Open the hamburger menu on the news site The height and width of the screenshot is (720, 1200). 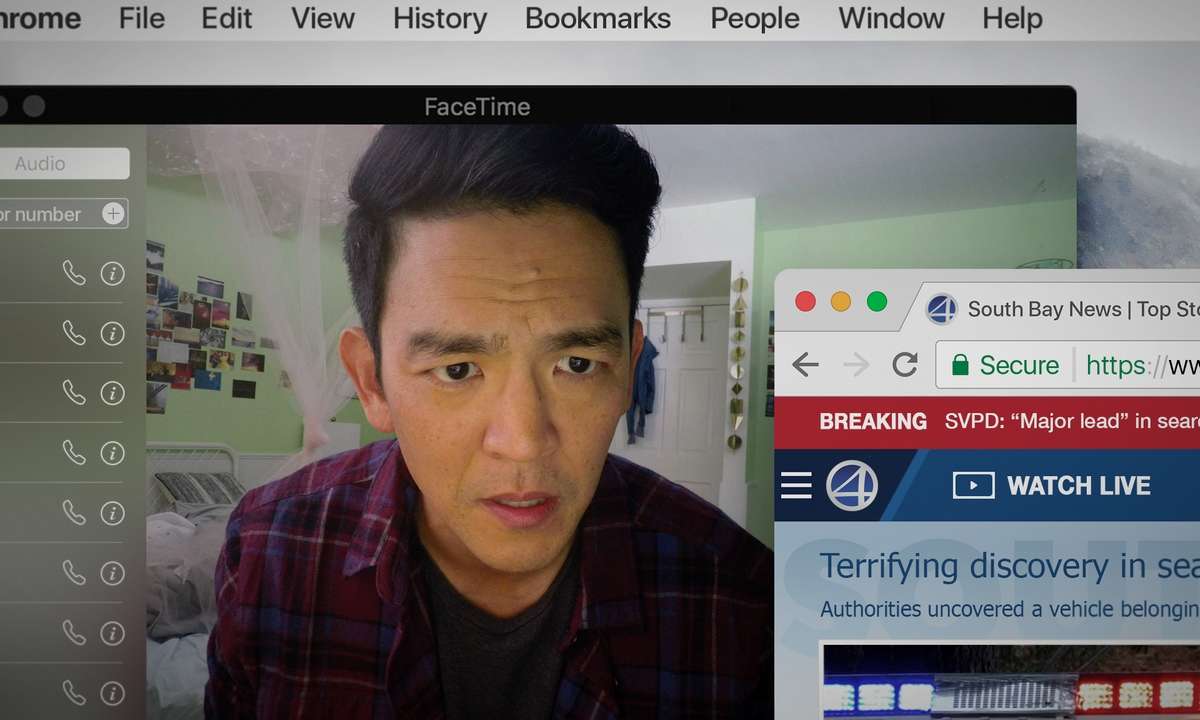pos(796,486)
